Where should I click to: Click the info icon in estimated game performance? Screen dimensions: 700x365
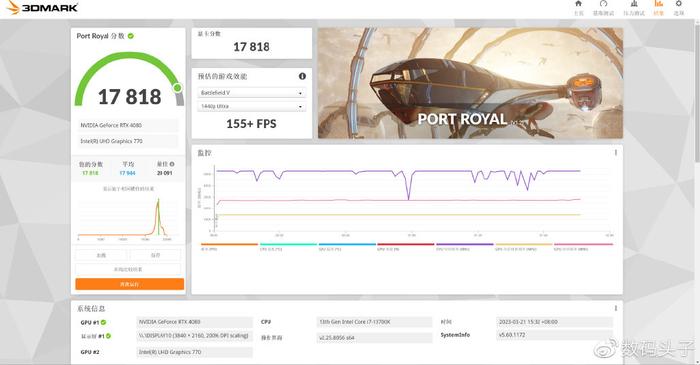click(x=302, y=76)
